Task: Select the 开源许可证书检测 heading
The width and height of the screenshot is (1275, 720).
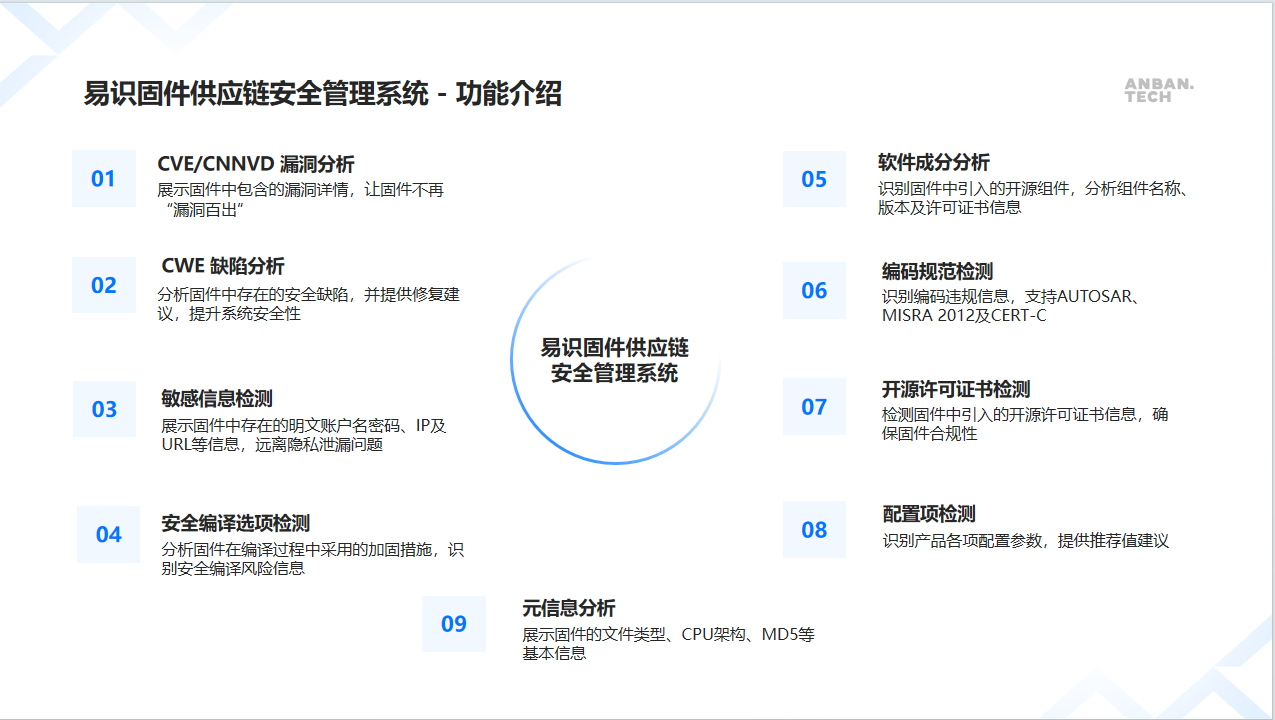Action: (x=956, y=389)
